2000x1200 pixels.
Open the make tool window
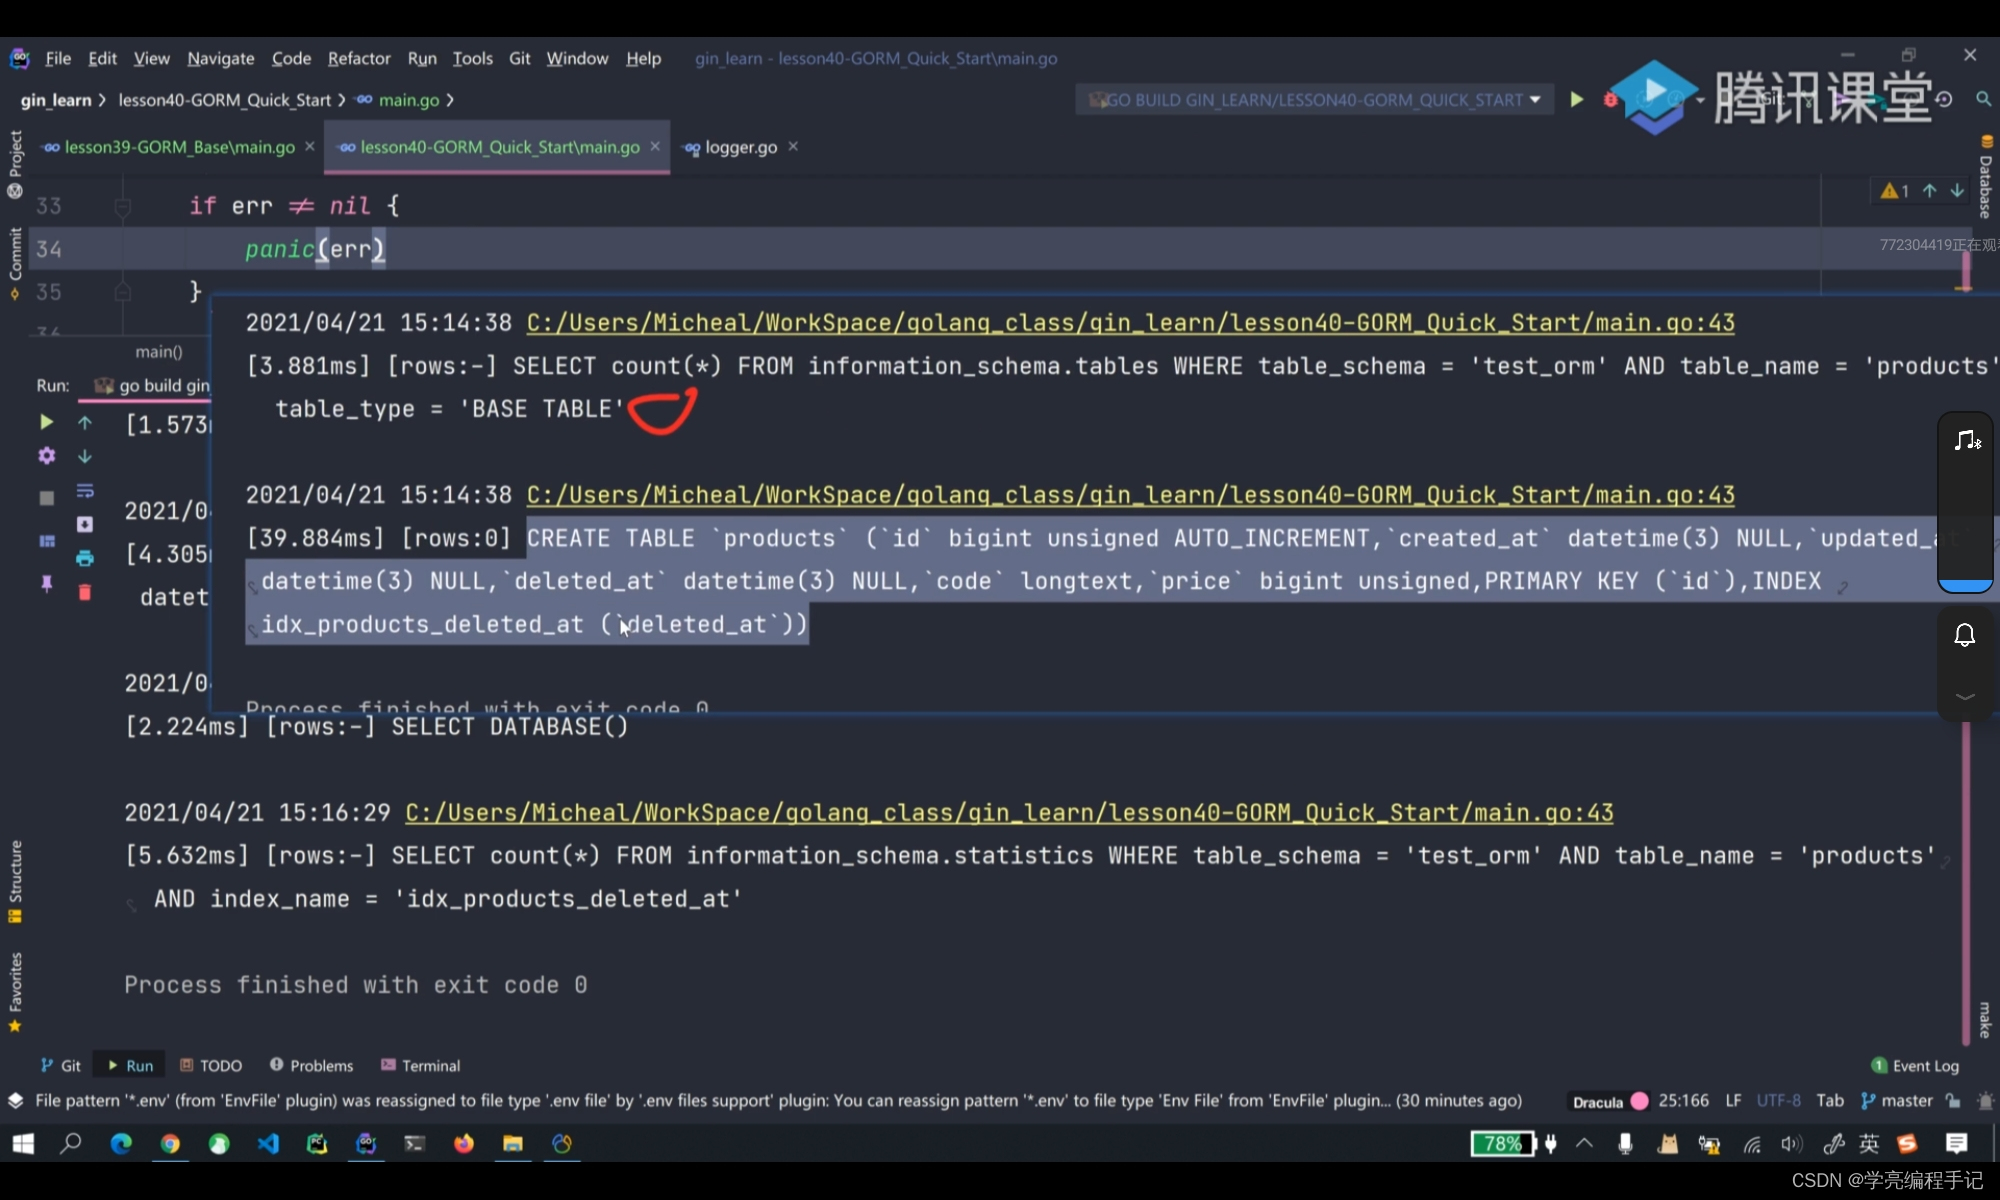point(1985,1020)
